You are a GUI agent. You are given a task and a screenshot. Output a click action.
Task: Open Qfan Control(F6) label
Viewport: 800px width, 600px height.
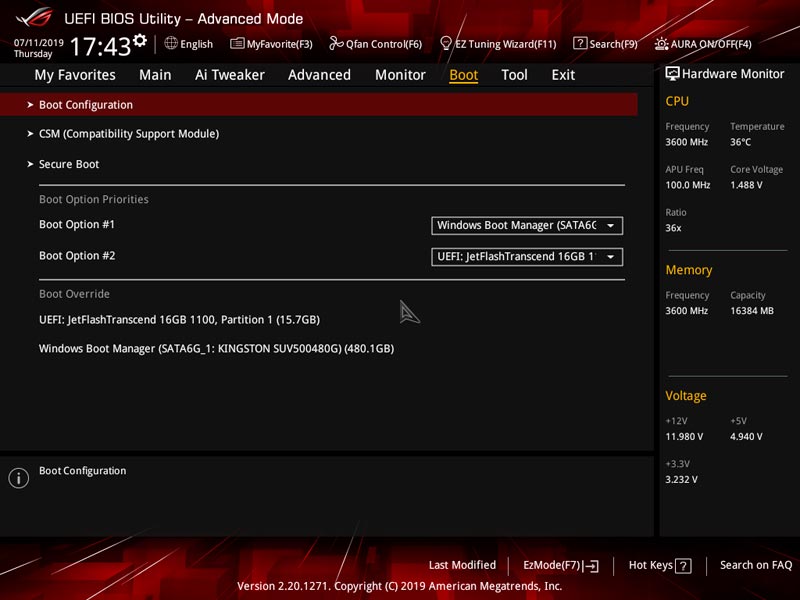[384, 44]
